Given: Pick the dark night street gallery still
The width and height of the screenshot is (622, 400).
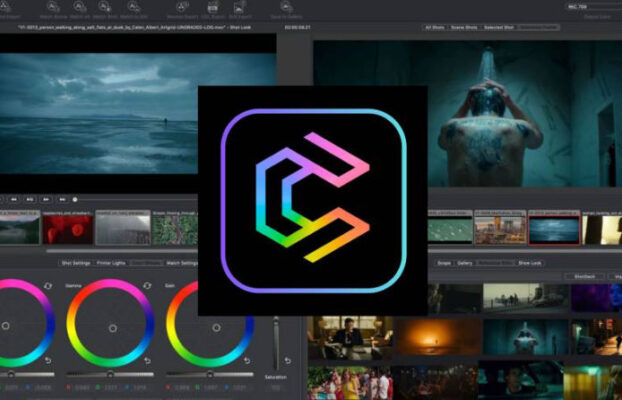Looking at the screenshot, I should 597,338.
